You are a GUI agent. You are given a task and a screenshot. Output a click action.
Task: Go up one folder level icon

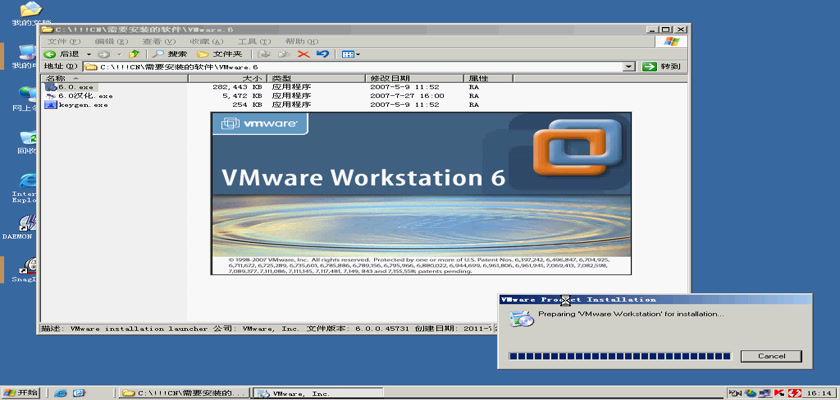point(134,54)
